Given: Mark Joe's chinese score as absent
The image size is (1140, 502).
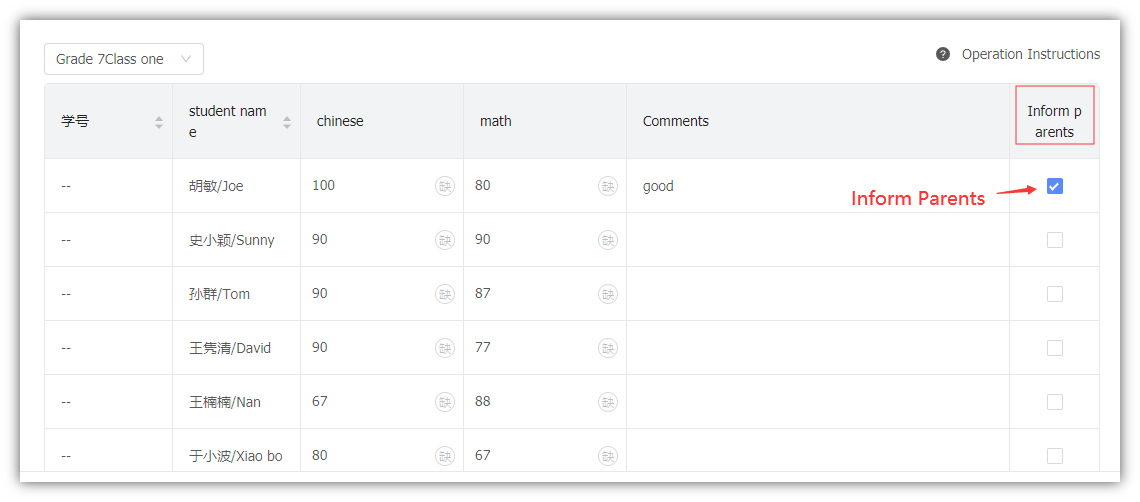Looking at the screenshot, I should [444, 186].
